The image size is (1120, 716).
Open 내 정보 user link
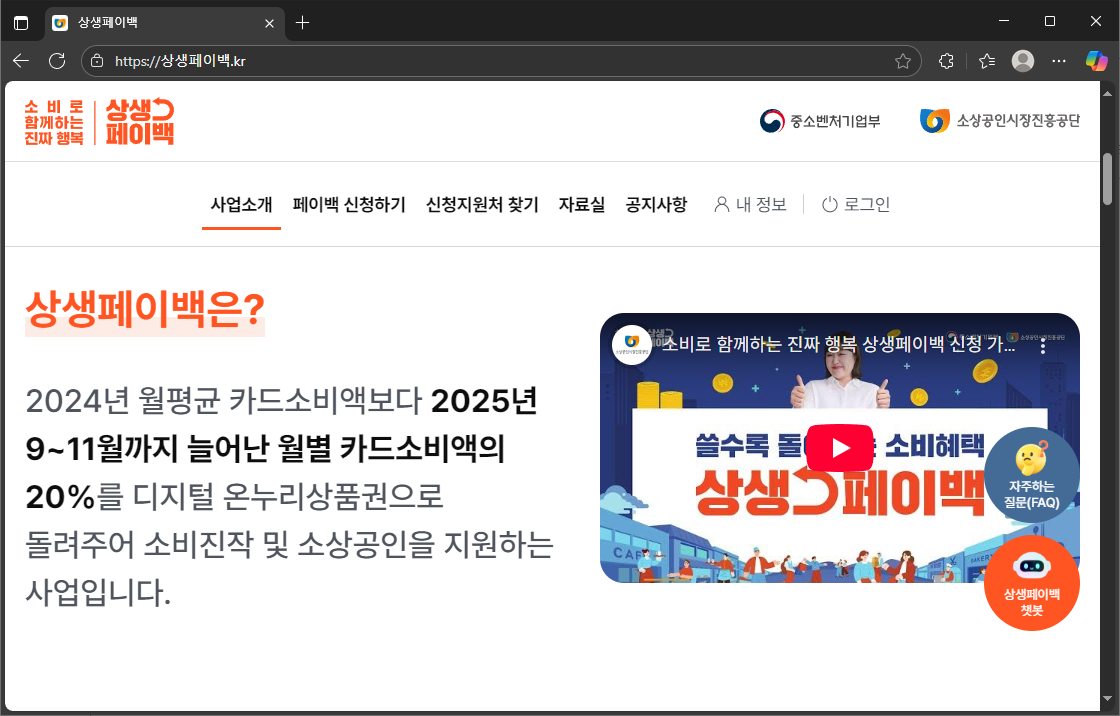[x=750, y=205]
